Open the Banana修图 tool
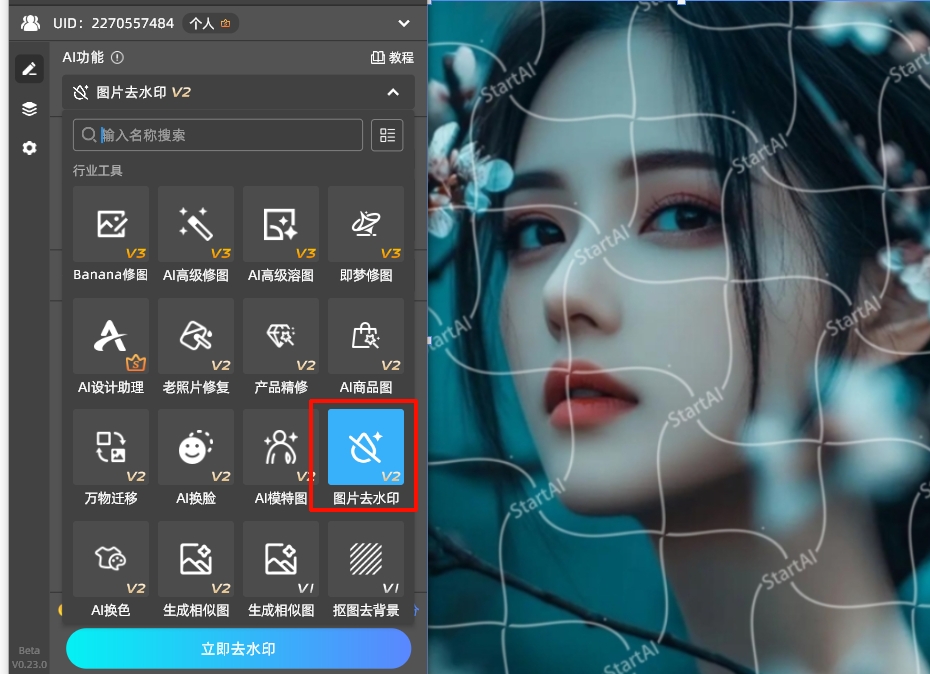Viewport: 930px width, 674px height. 111,225
